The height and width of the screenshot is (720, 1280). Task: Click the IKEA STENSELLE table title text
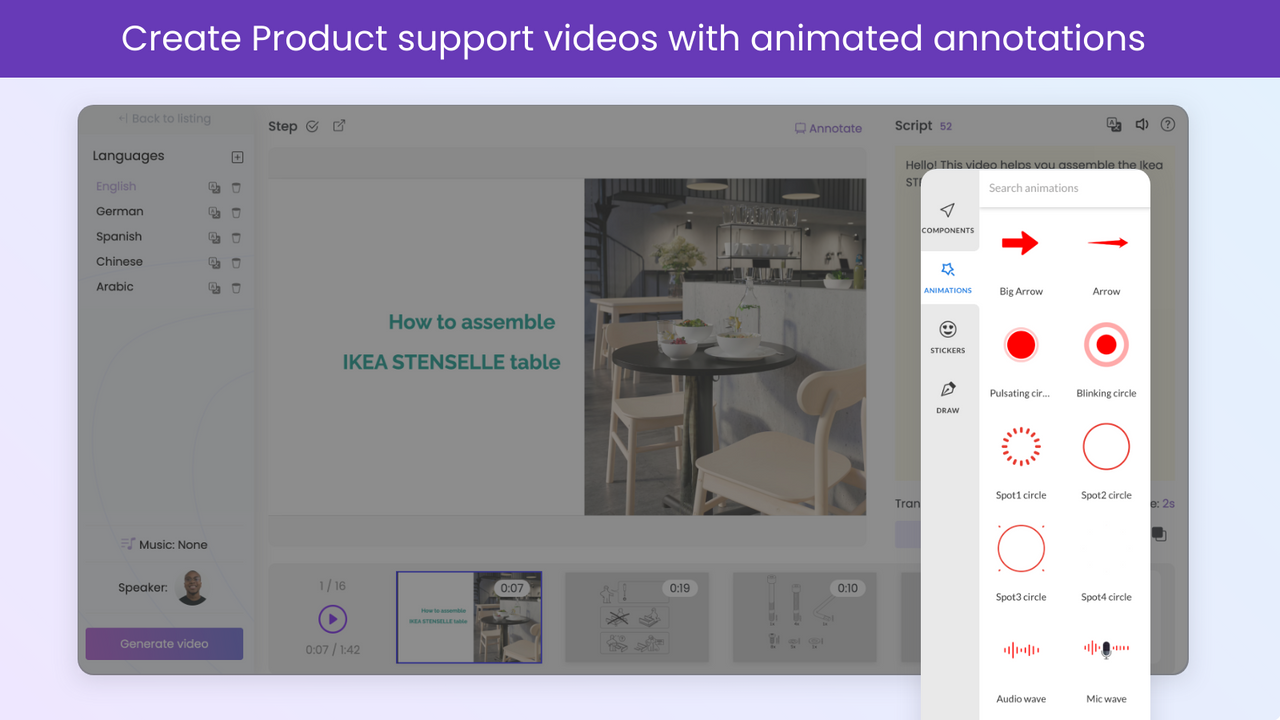pyautogui.click(x=451, y=362)
